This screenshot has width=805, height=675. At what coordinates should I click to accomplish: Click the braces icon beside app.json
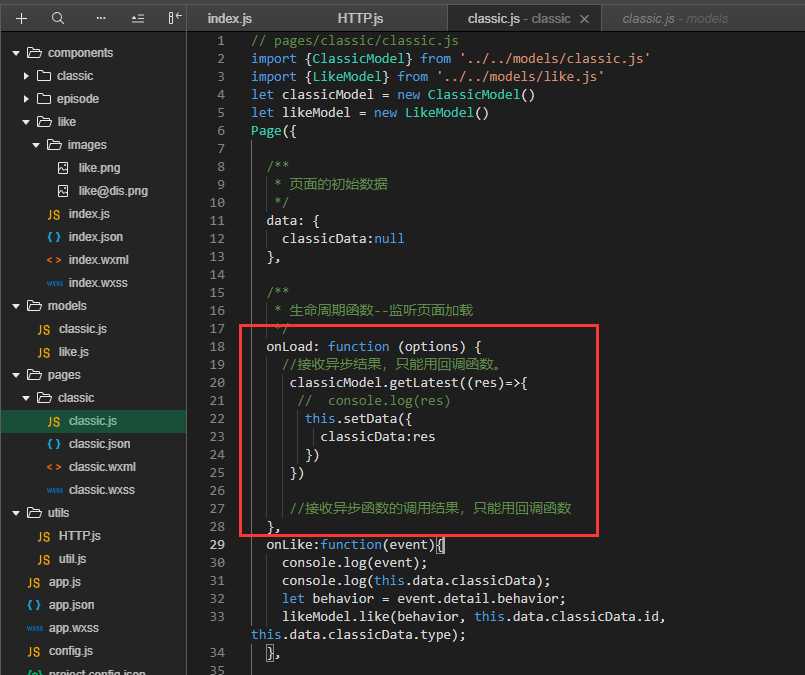coord(34,606)
